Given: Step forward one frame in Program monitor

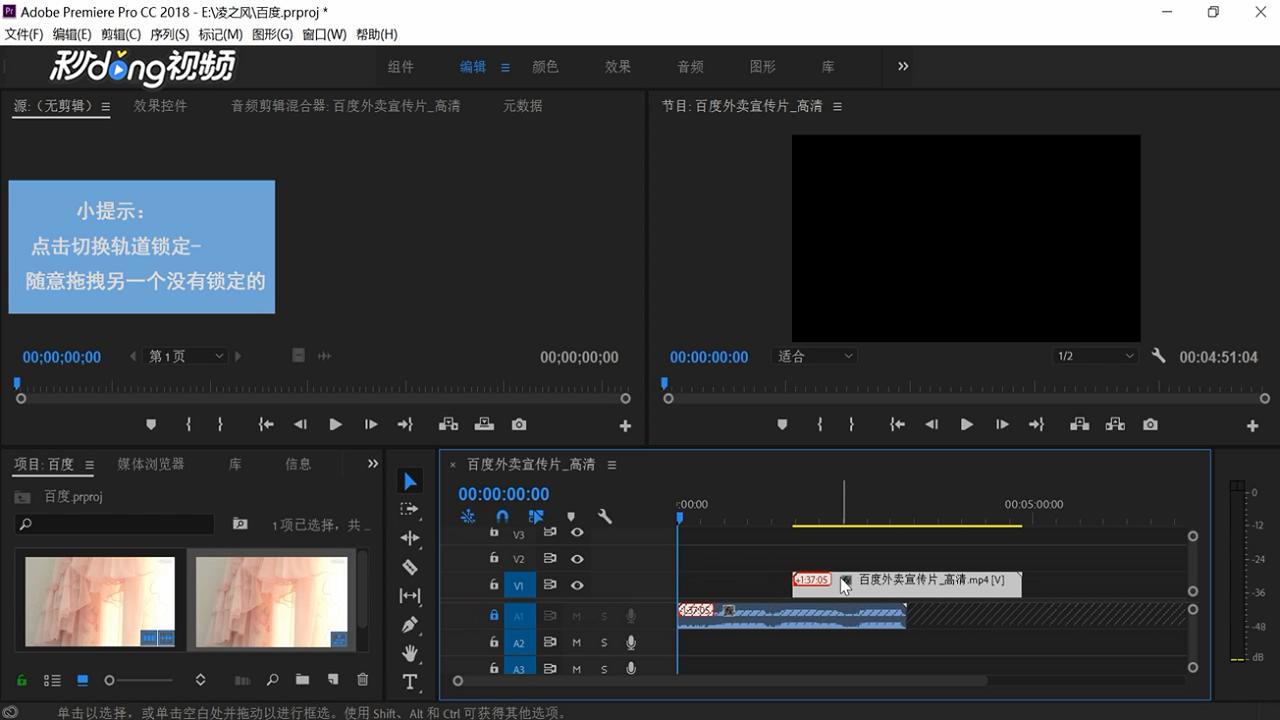Looking at the screenshot, I should tap(1002, 425).
